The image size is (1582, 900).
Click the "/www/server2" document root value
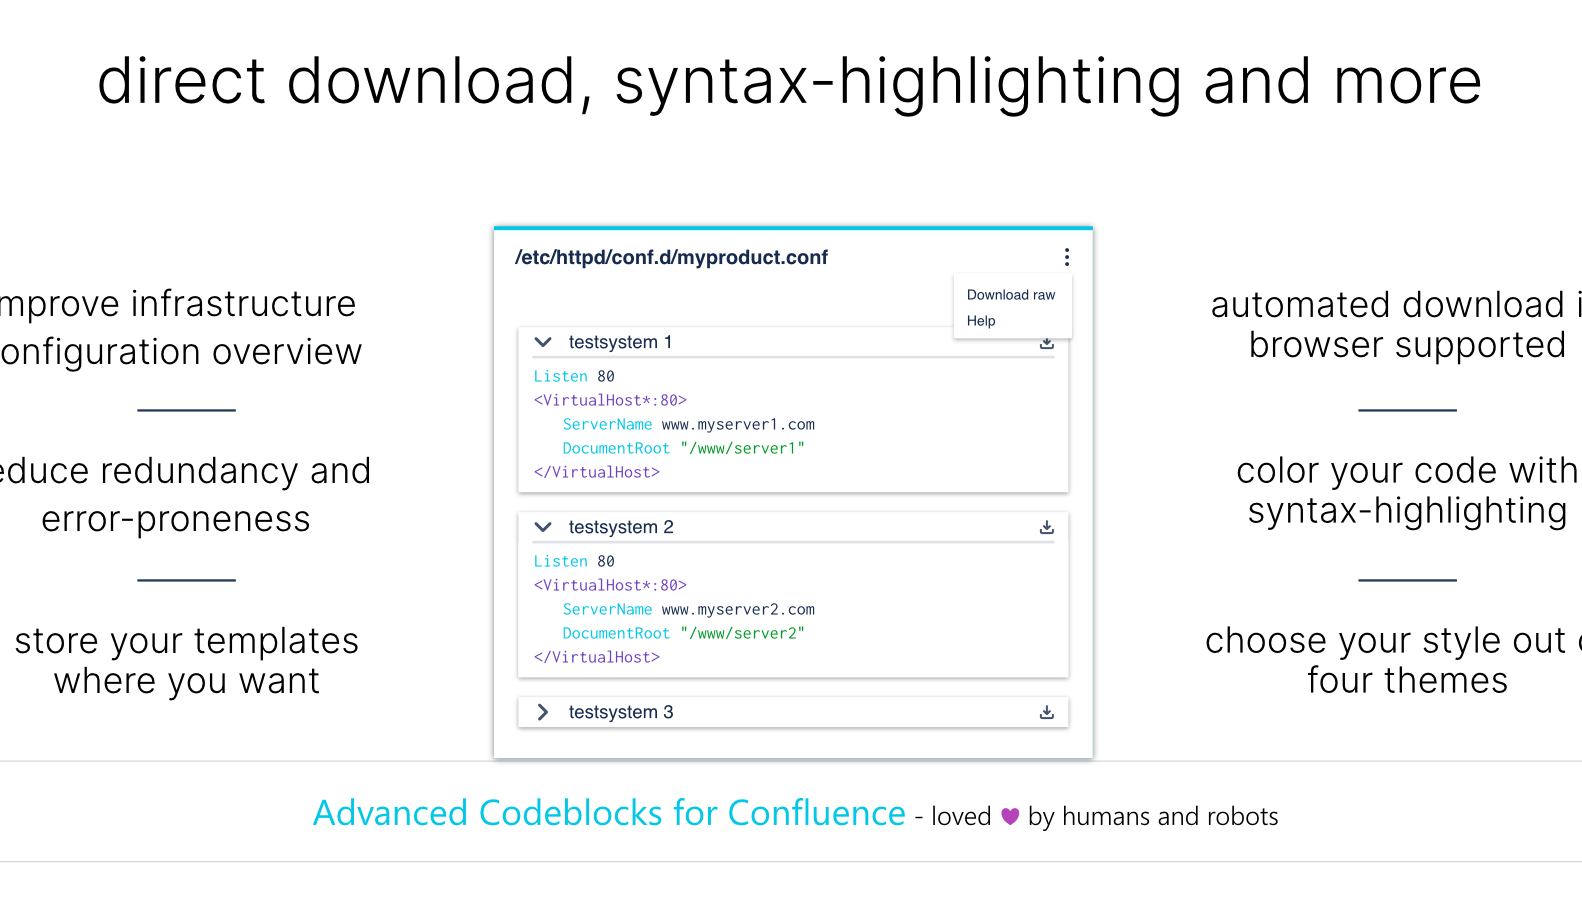click(742, 633)
